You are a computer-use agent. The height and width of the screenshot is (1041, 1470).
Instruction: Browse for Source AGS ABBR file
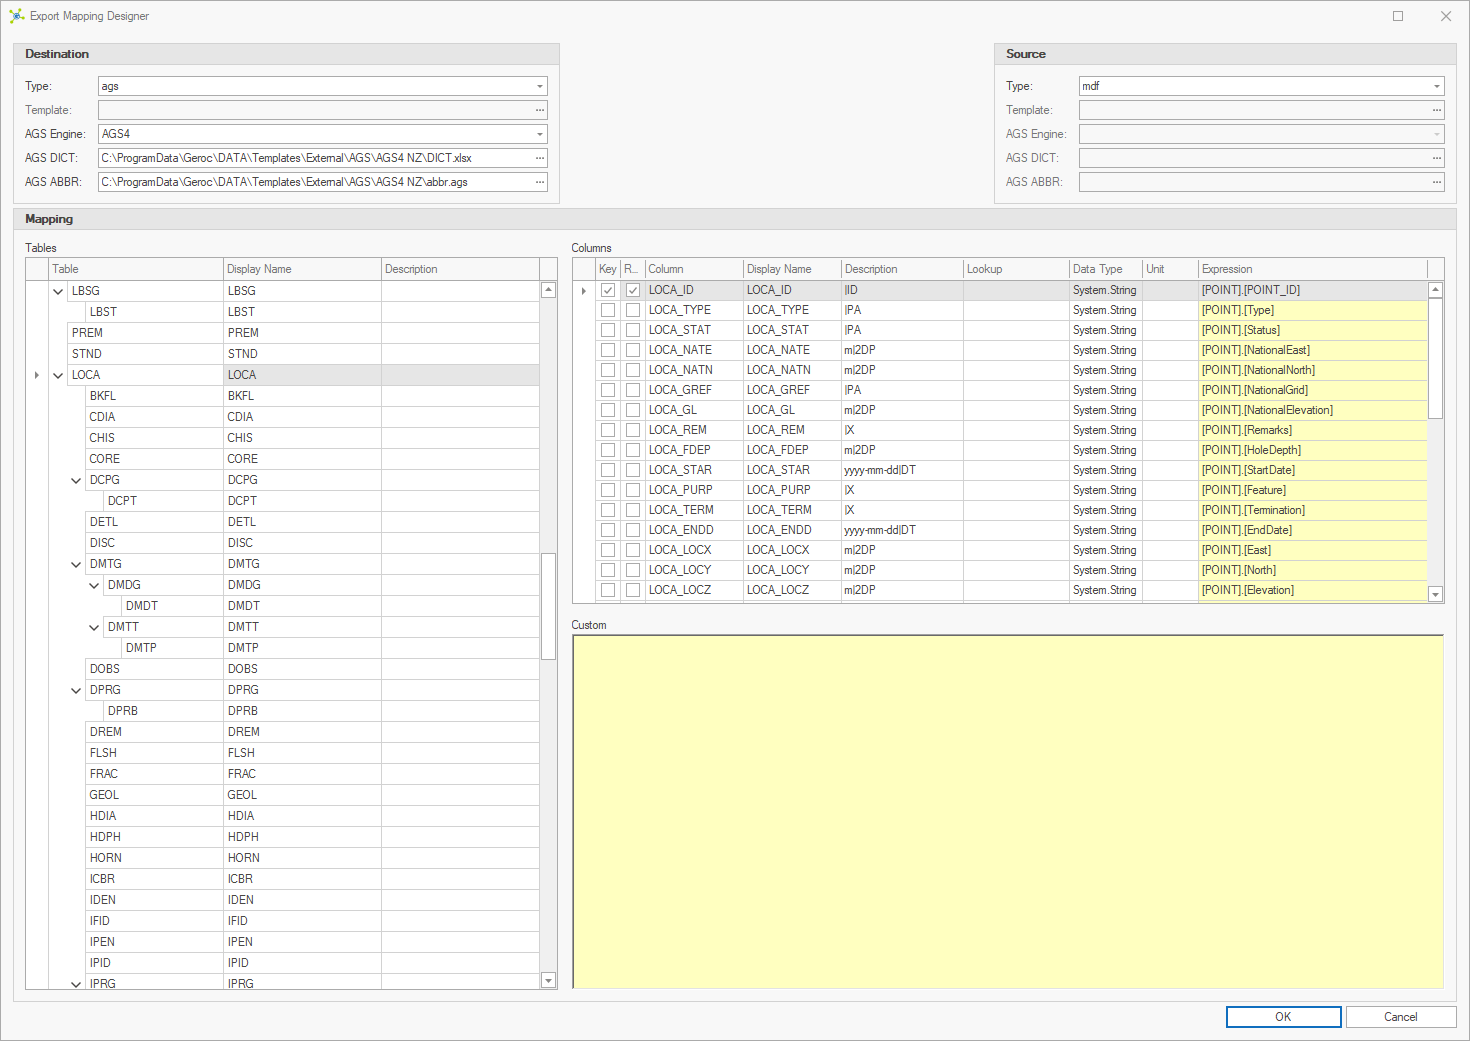(1437, 182)
